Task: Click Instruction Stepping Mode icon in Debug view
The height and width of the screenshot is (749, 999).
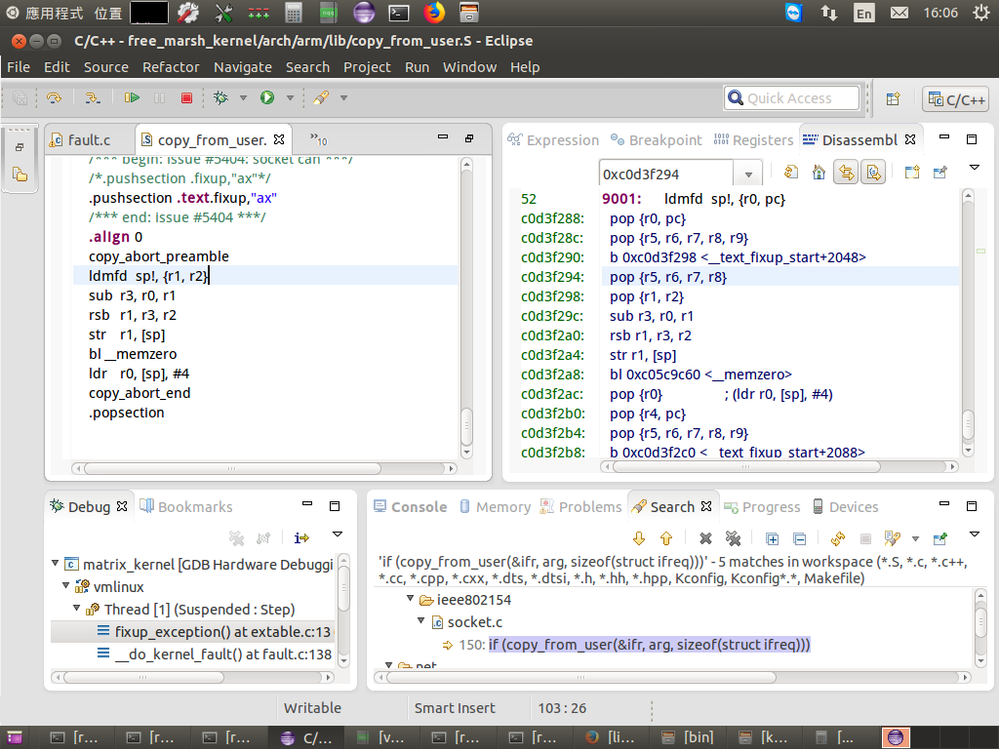Action: click(301, 538)
